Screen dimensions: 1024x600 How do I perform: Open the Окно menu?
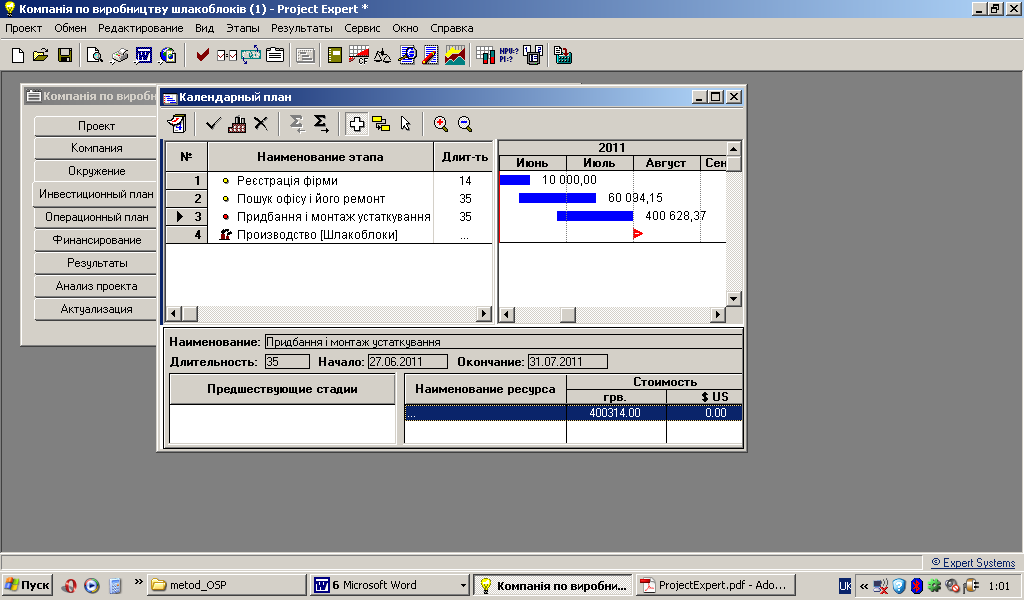pyautogui.click(x=405, y=28)
